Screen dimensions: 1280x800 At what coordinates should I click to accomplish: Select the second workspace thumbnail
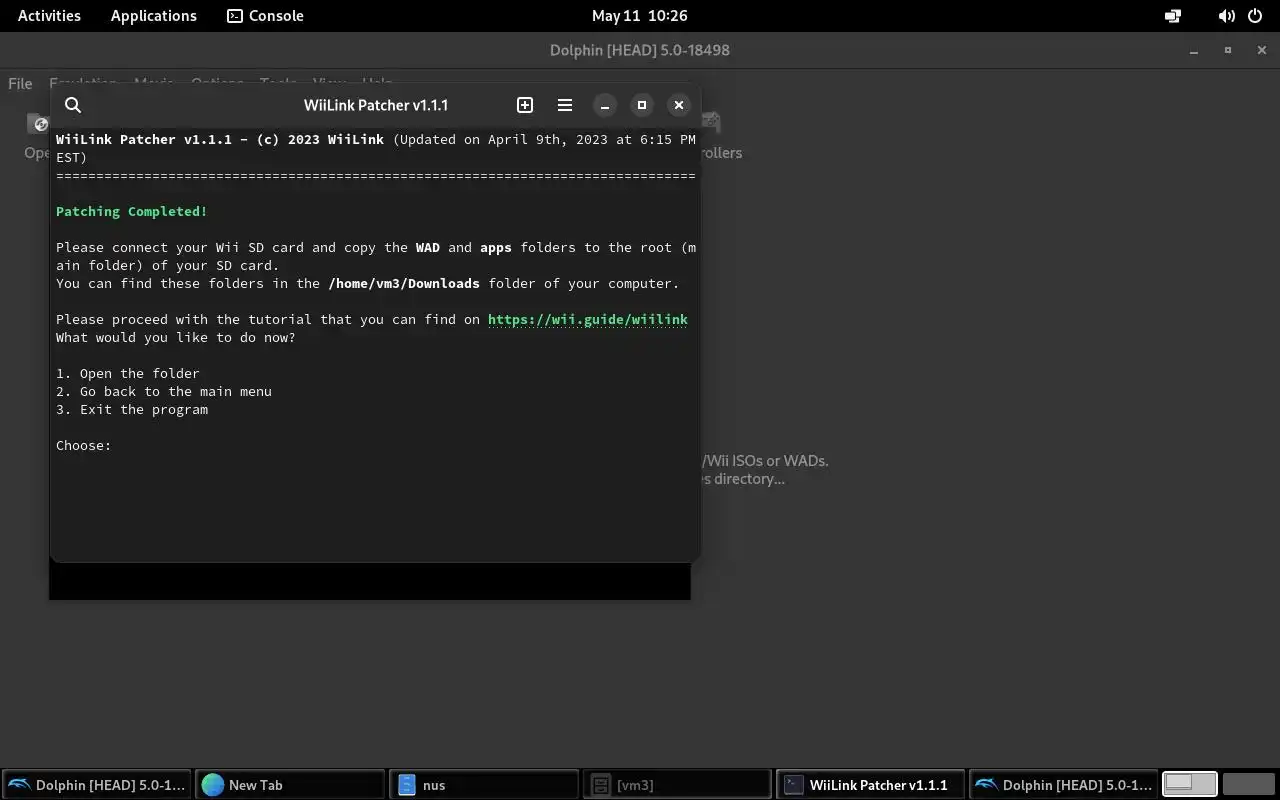click(x=1249, y=784)
